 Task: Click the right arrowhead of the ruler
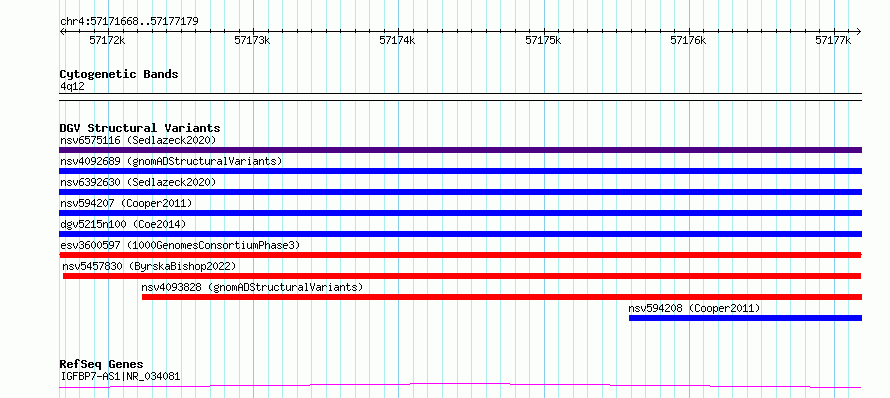coord(859,32)
